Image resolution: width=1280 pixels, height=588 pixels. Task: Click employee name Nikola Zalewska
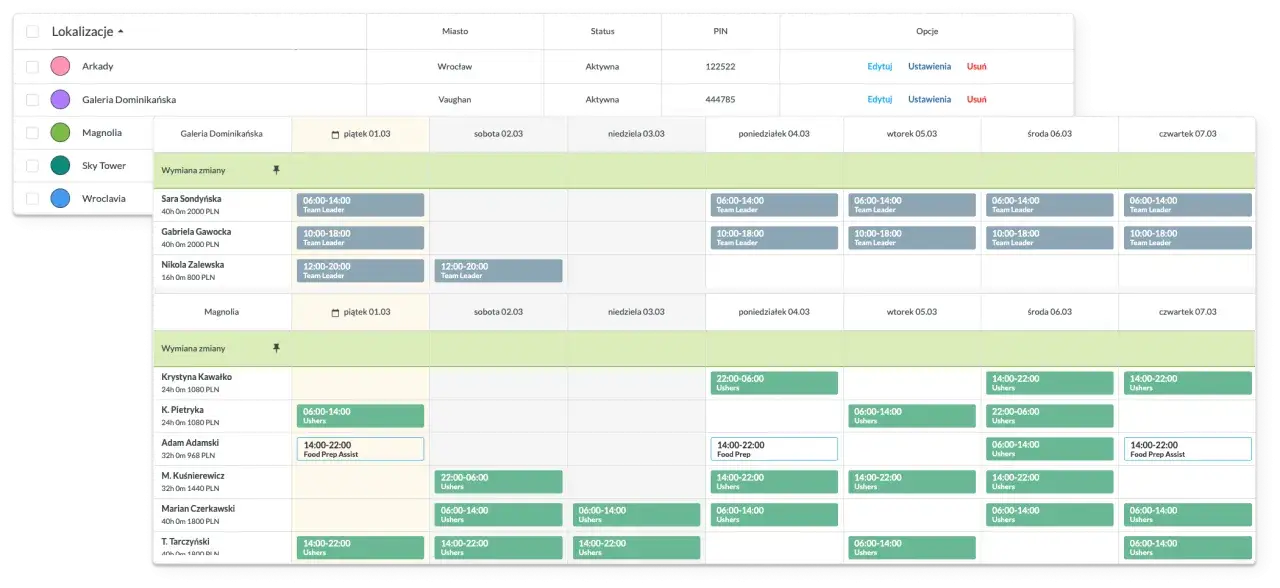coord(193,265)
